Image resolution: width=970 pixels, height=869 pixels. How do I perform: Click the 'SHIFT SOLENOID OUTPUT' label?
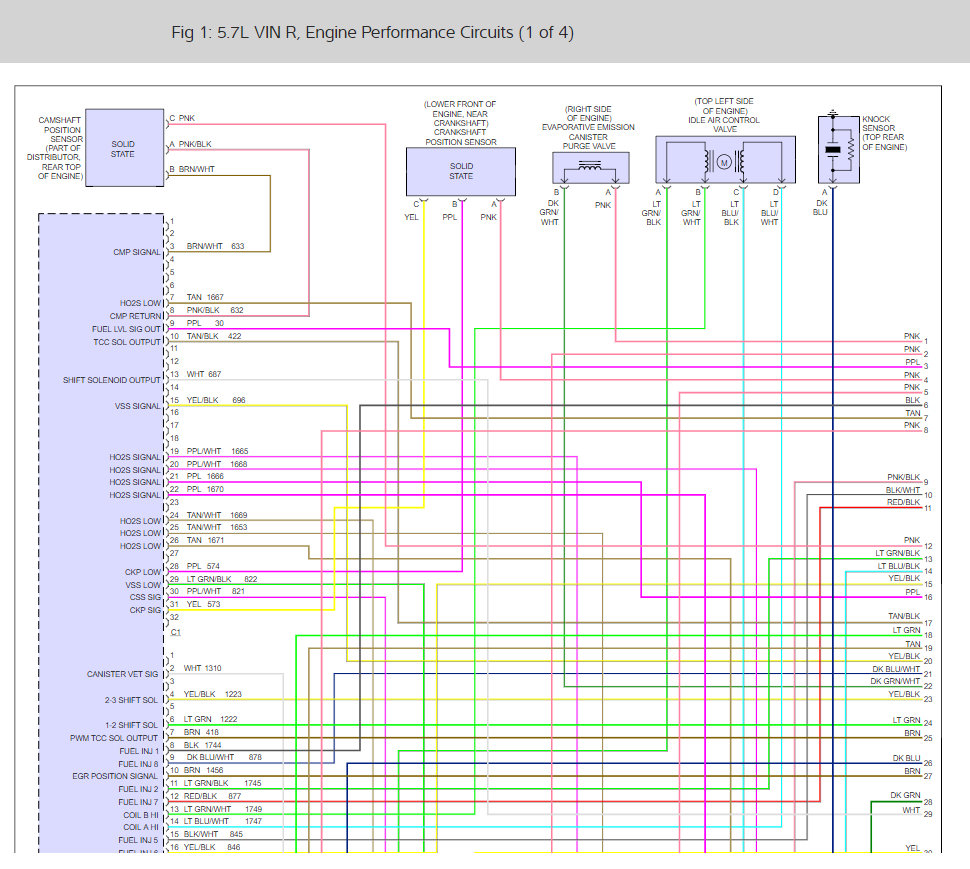coord(111,380)
